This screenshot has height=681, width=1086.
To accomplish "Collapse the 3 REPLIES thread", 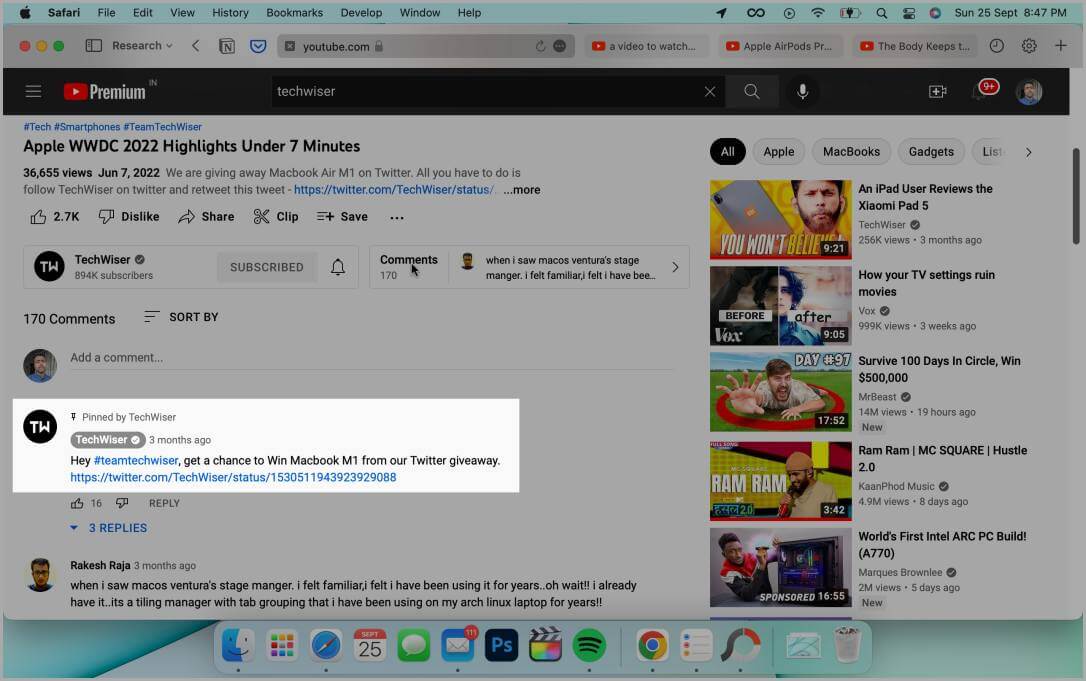I will pos(109,528).
